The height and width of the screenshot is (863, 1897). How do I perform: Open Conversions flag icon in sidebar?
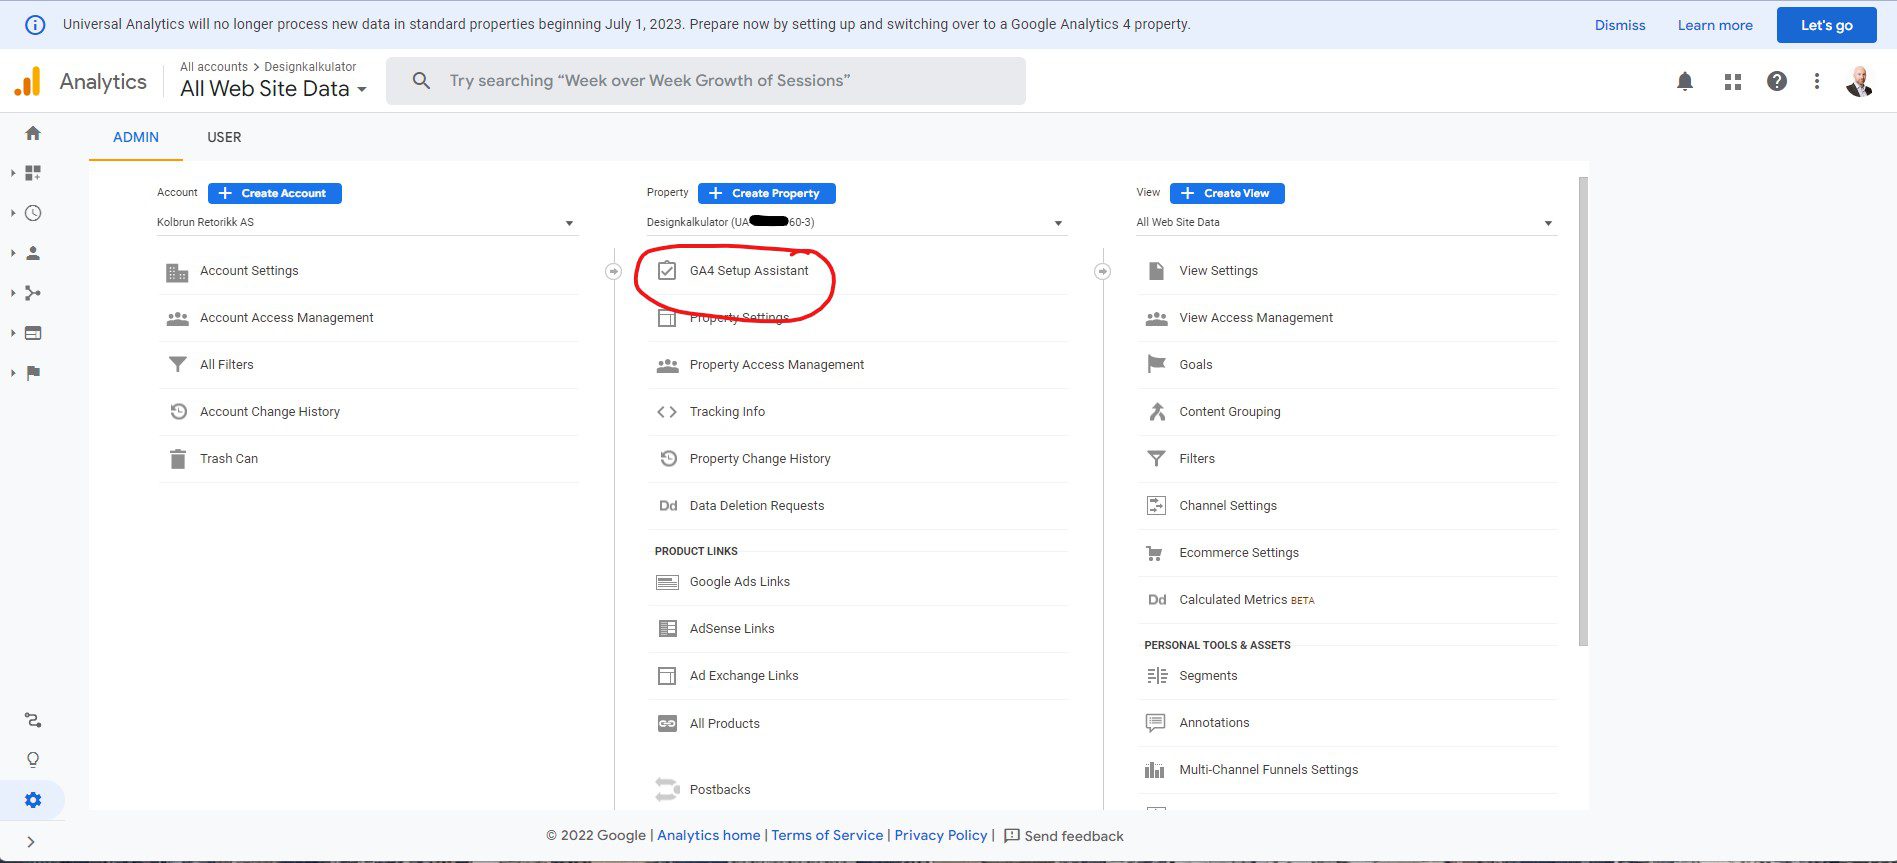(x=33, y=373)
